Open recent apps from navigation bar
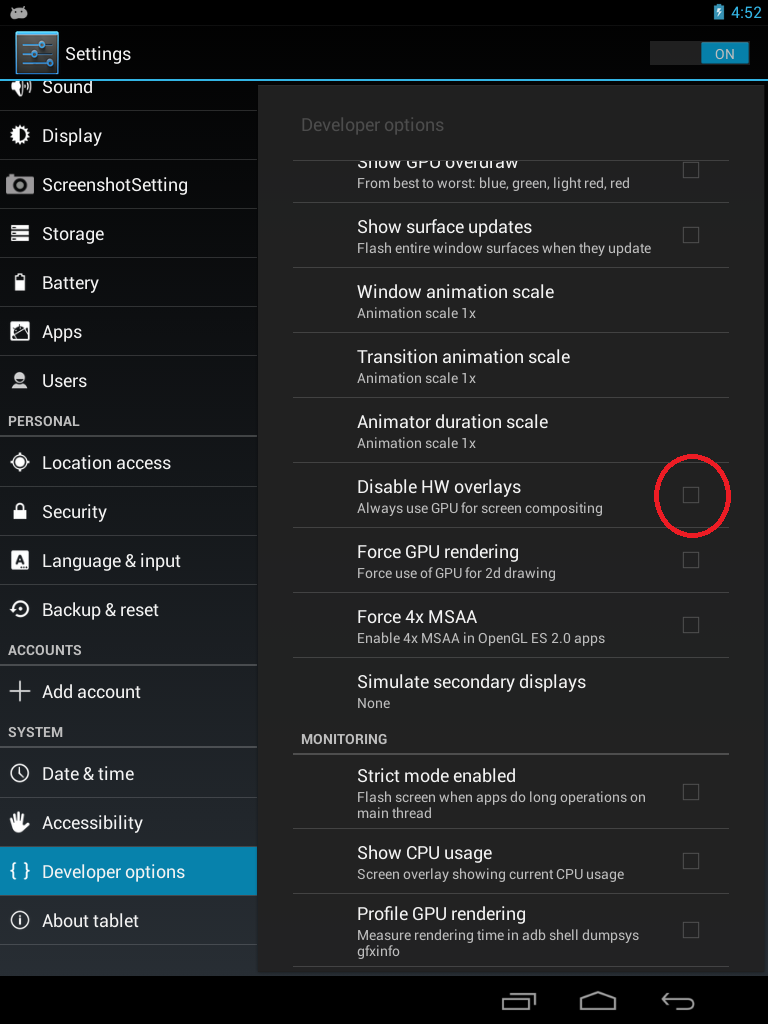The width and height of the screenshot is (768, 1024). [x=519, y=1001]
